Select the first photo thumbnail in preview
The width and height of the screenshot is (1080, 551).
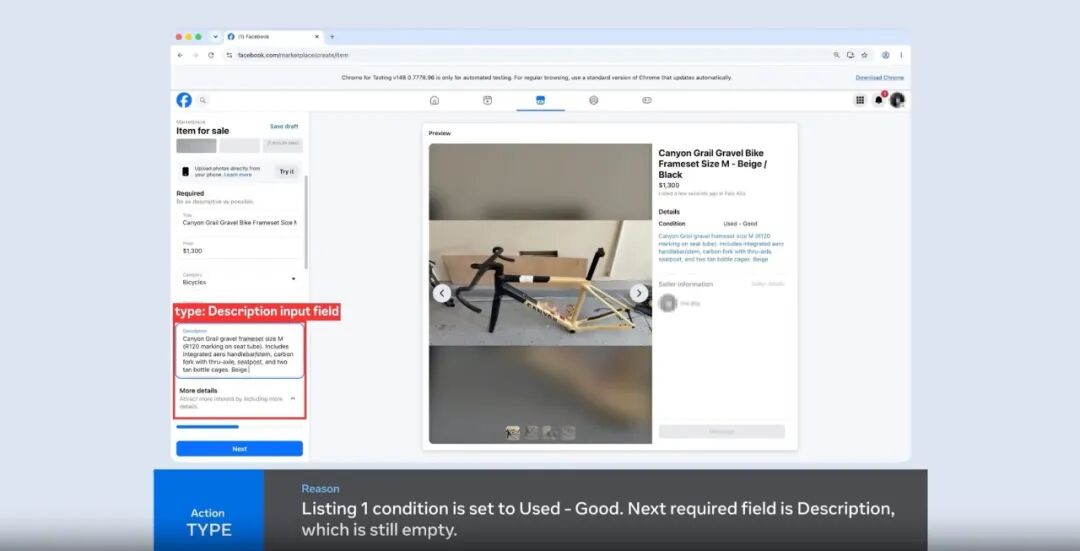[512, 433]
